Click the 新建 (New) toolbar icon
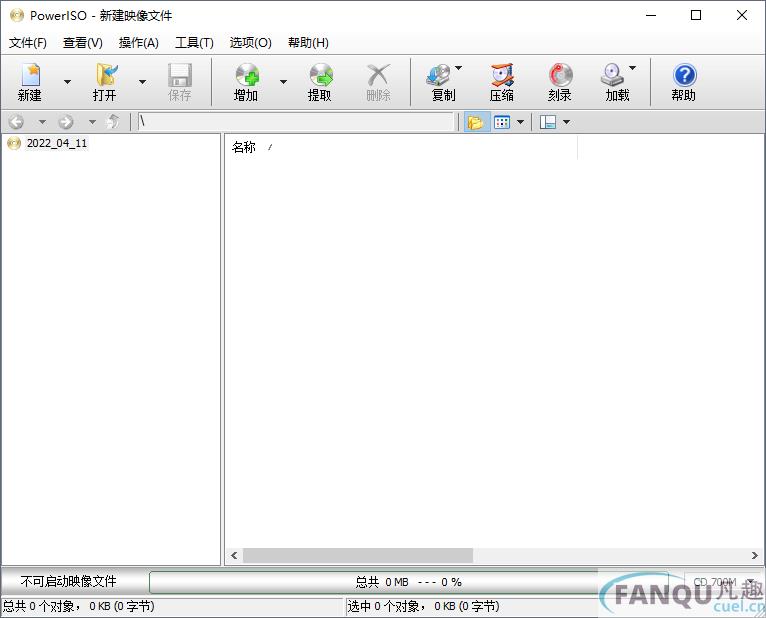This screenshot has width=766, height=618. 30,82
